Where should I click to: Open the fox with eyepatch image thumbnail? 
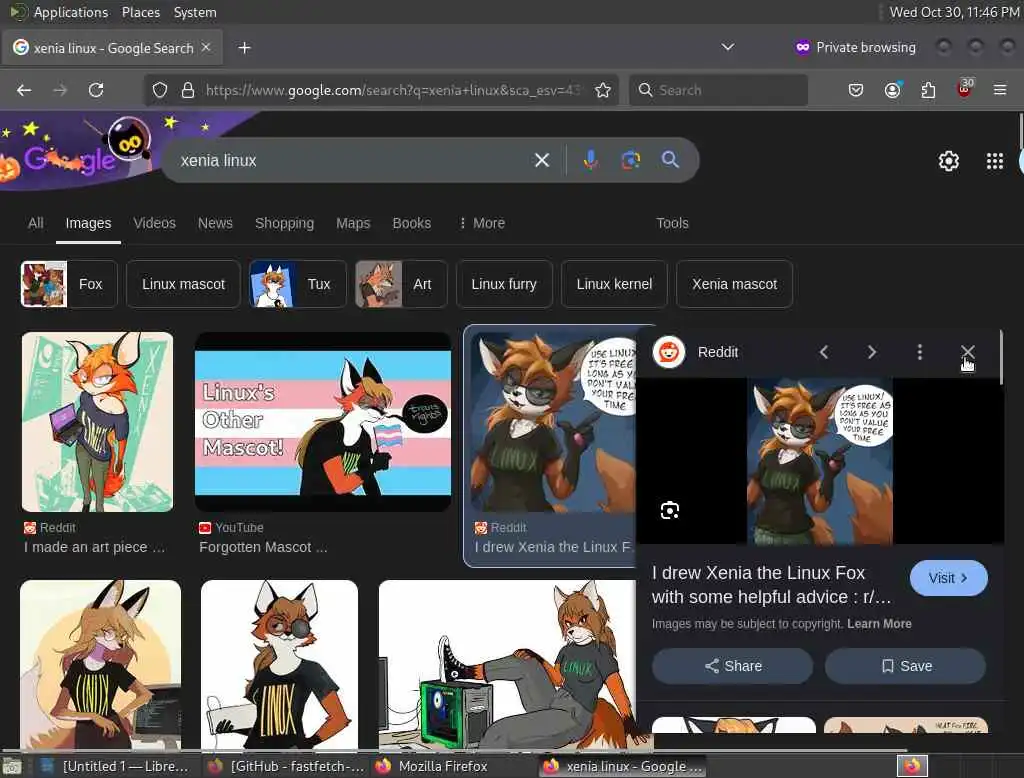click(280, 664)
